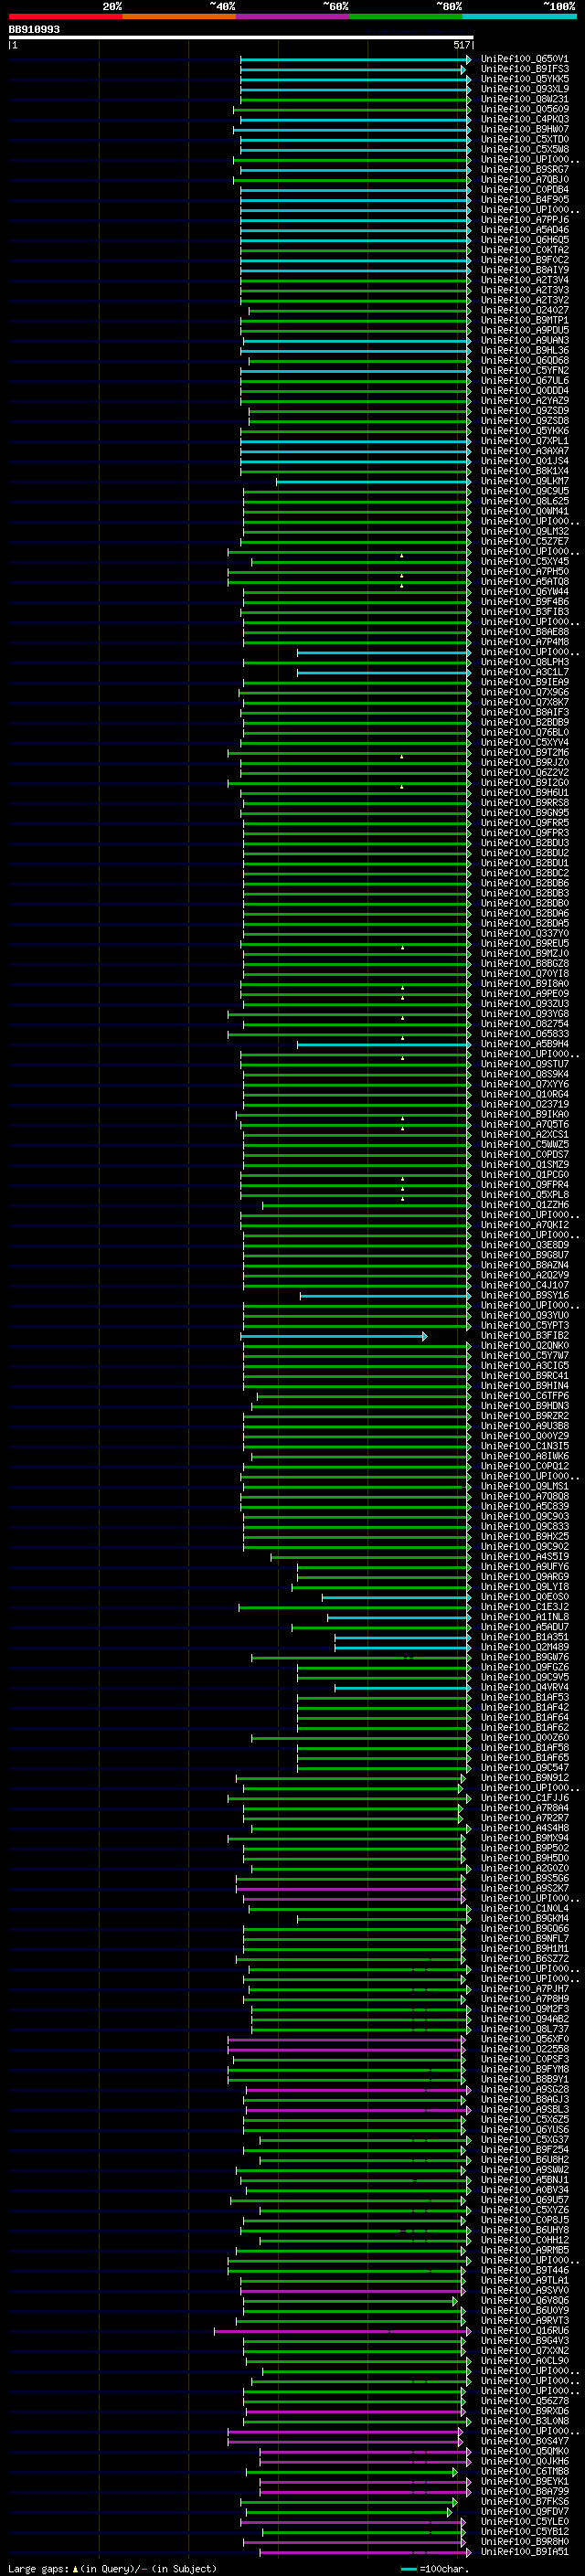Open hit UniRef100_A9SG28
585x2576 pixels.
[524, 2089]
